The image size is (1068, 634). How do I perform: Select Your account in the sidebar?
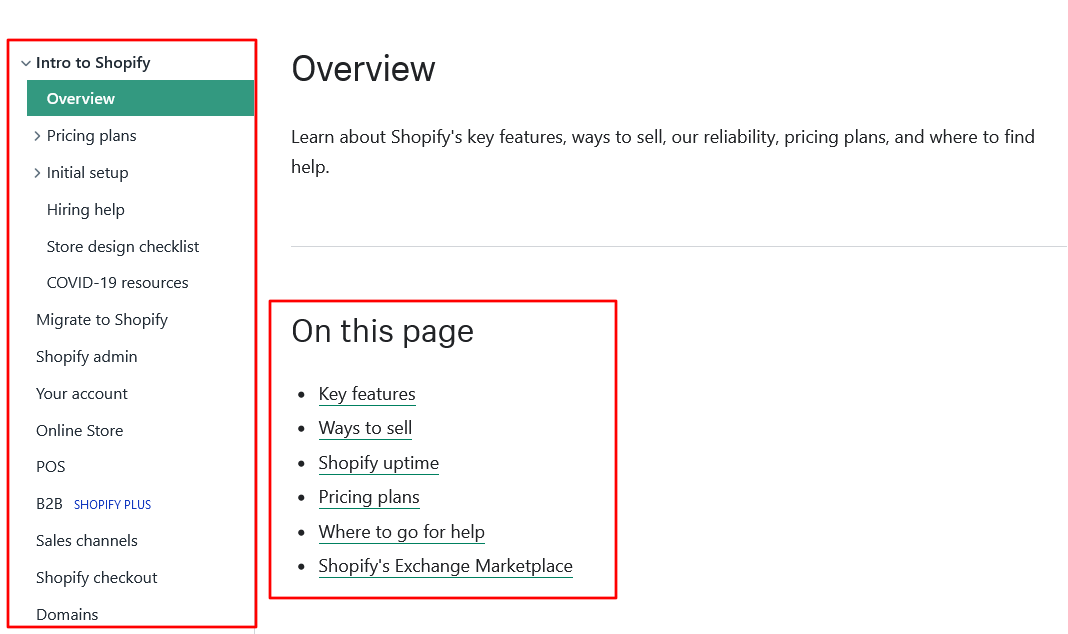[x=81, y=393]
